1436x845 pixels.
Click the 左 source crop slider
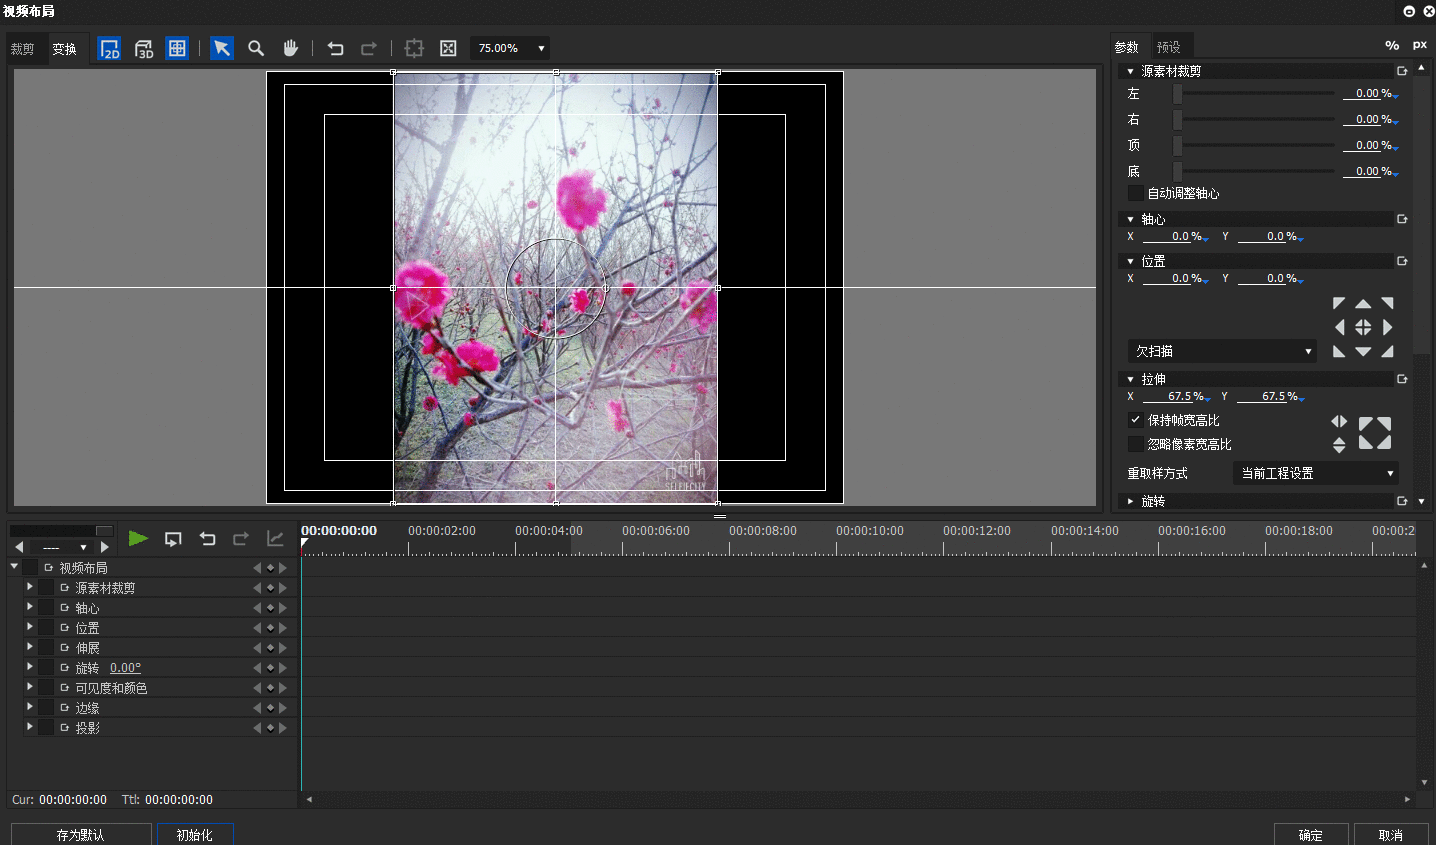1255,93
